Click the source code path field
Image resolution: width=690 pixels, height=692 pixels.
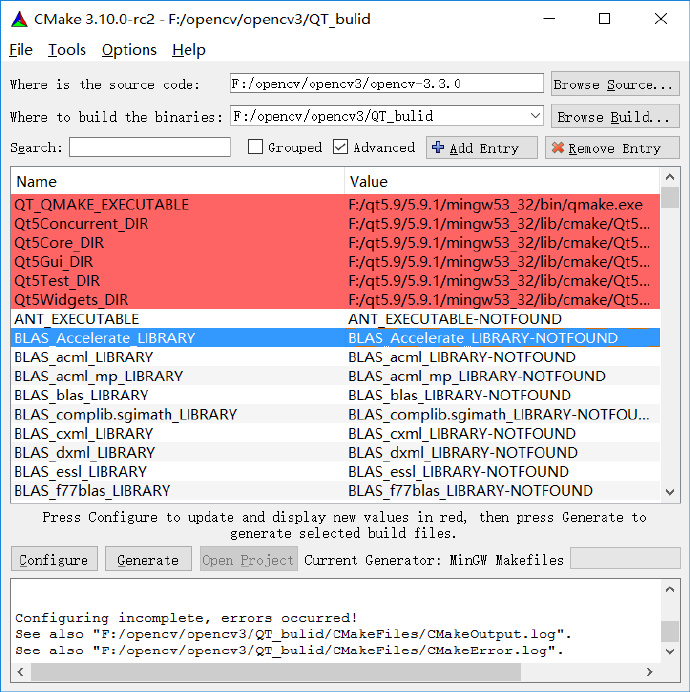pyautogui.click(x=386, y=83)
